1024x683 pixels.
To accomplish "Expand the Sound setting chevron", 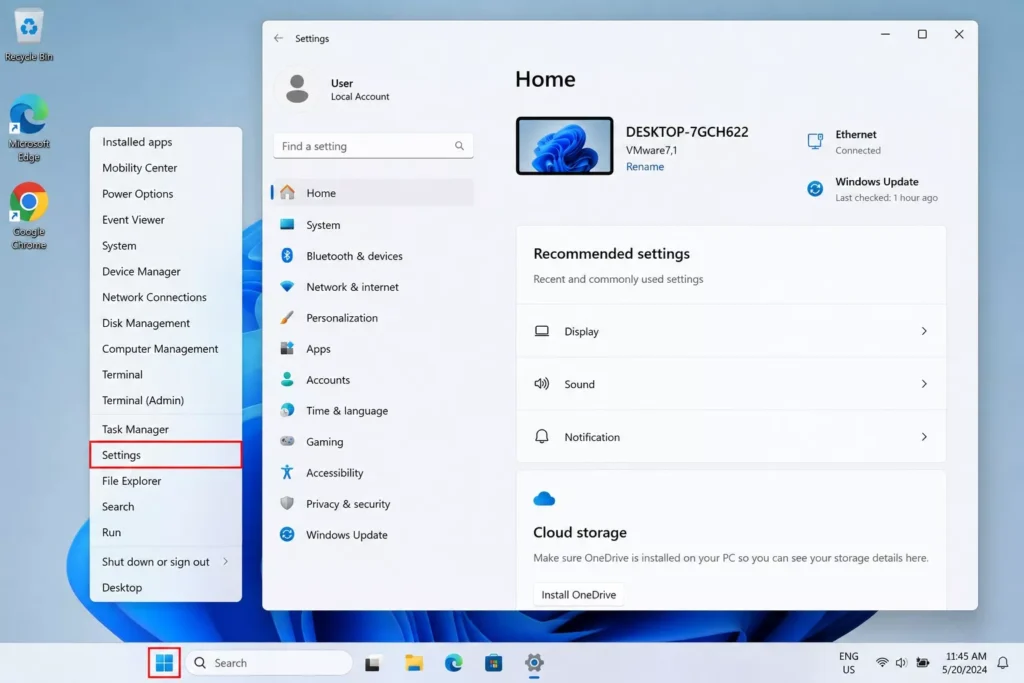I will pyautogui.click(x=924, y=384).
